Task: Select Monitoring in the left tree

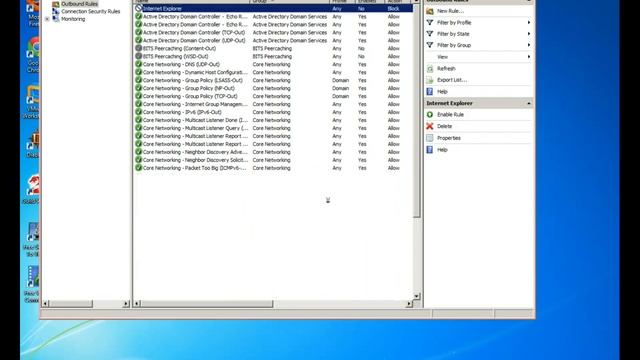Action: tap(73, 19)
